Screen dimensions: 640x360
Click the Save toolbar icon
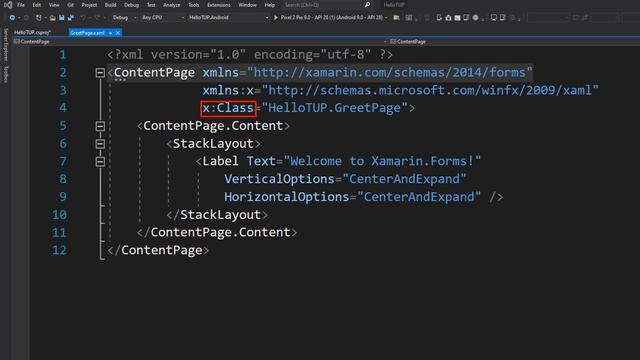[62, 18]
